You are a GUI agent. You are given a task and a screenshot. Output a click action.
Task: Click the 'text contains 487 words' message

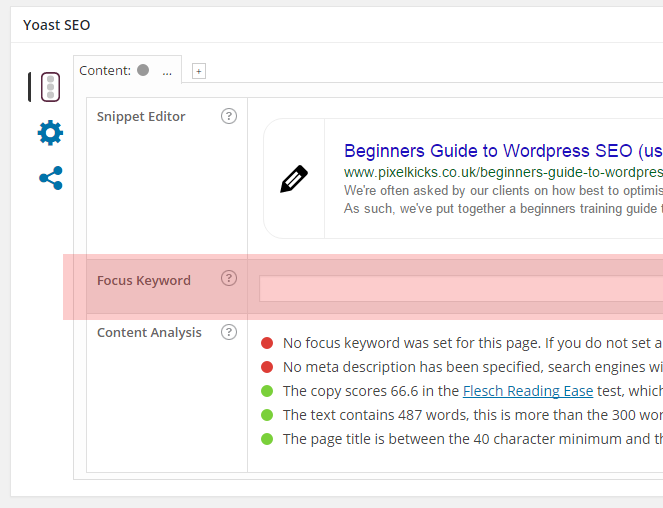coord(473,415)
